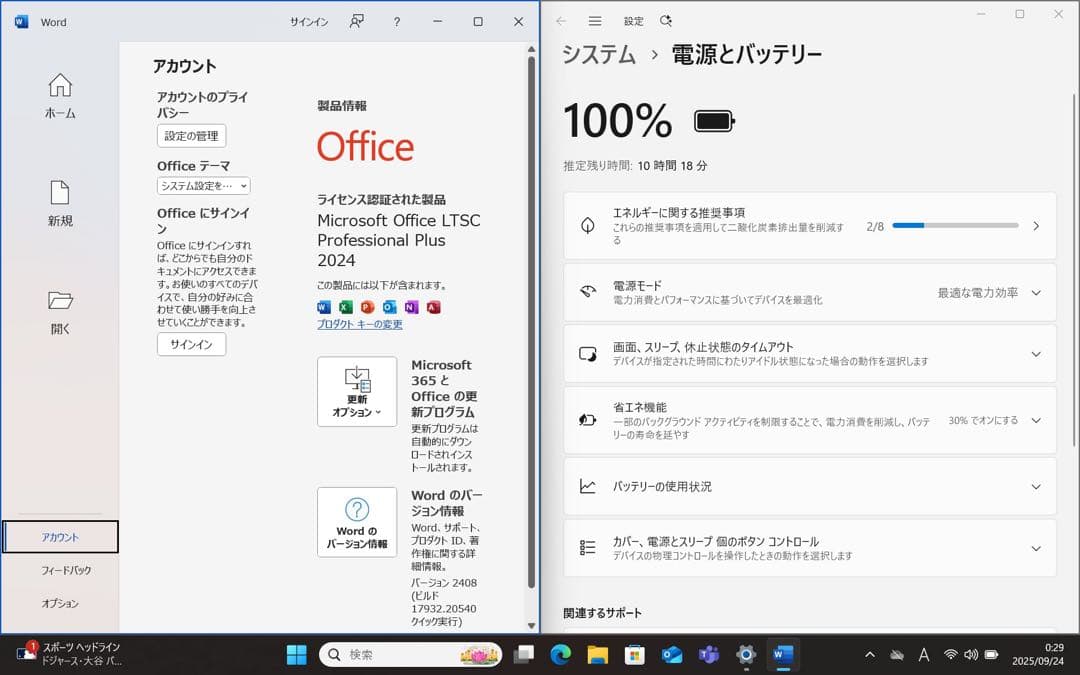Open the 開く (Open) file page in Word
This screenshot has height=675, width=1080.
[60, 312]
